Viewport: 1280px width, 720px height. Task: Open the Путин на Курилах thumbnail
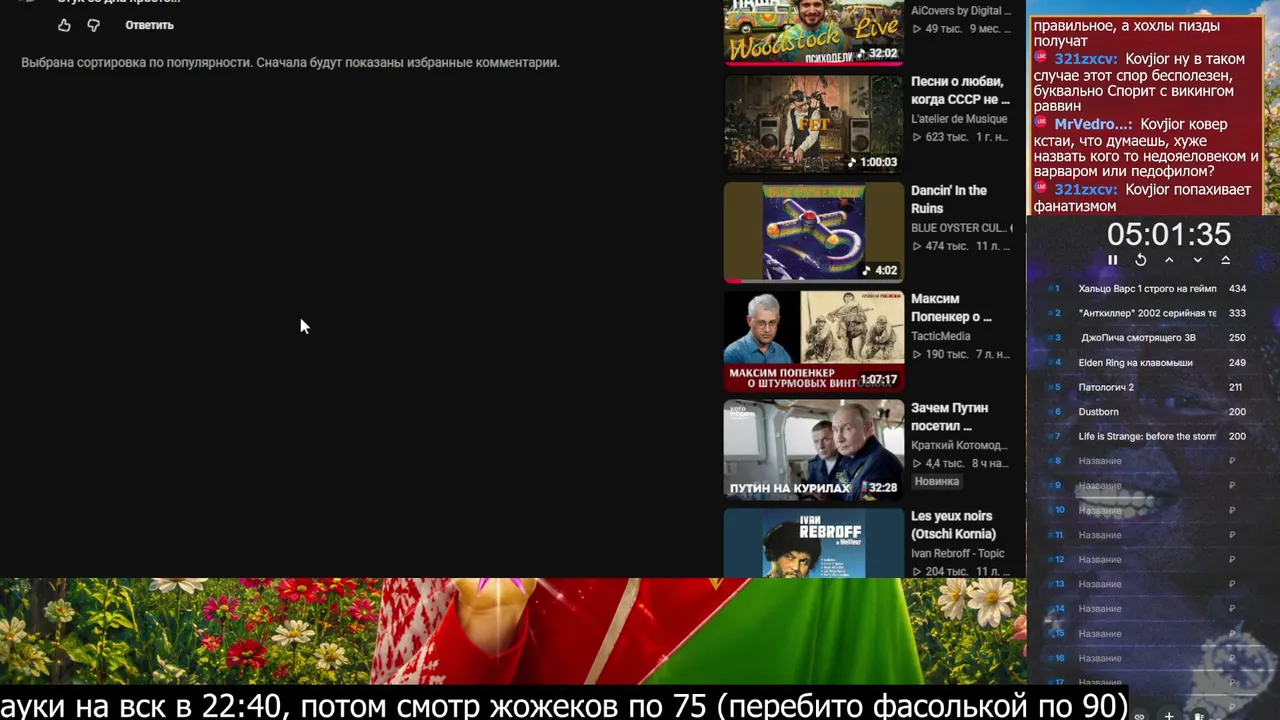pyautogui.click(x=813, y=450)
